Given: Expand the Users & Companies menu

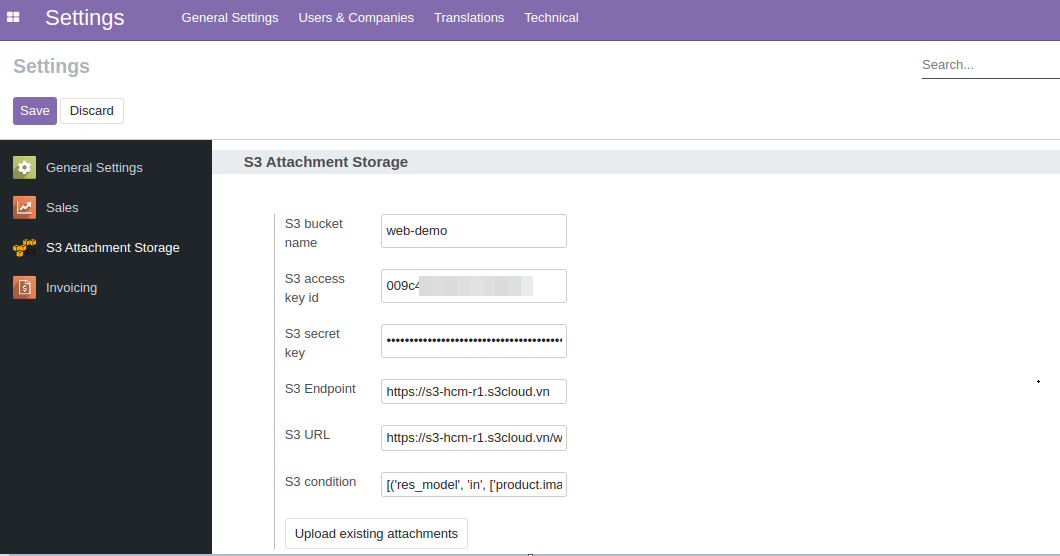Looking at the screenshot, I should (356, 18).
